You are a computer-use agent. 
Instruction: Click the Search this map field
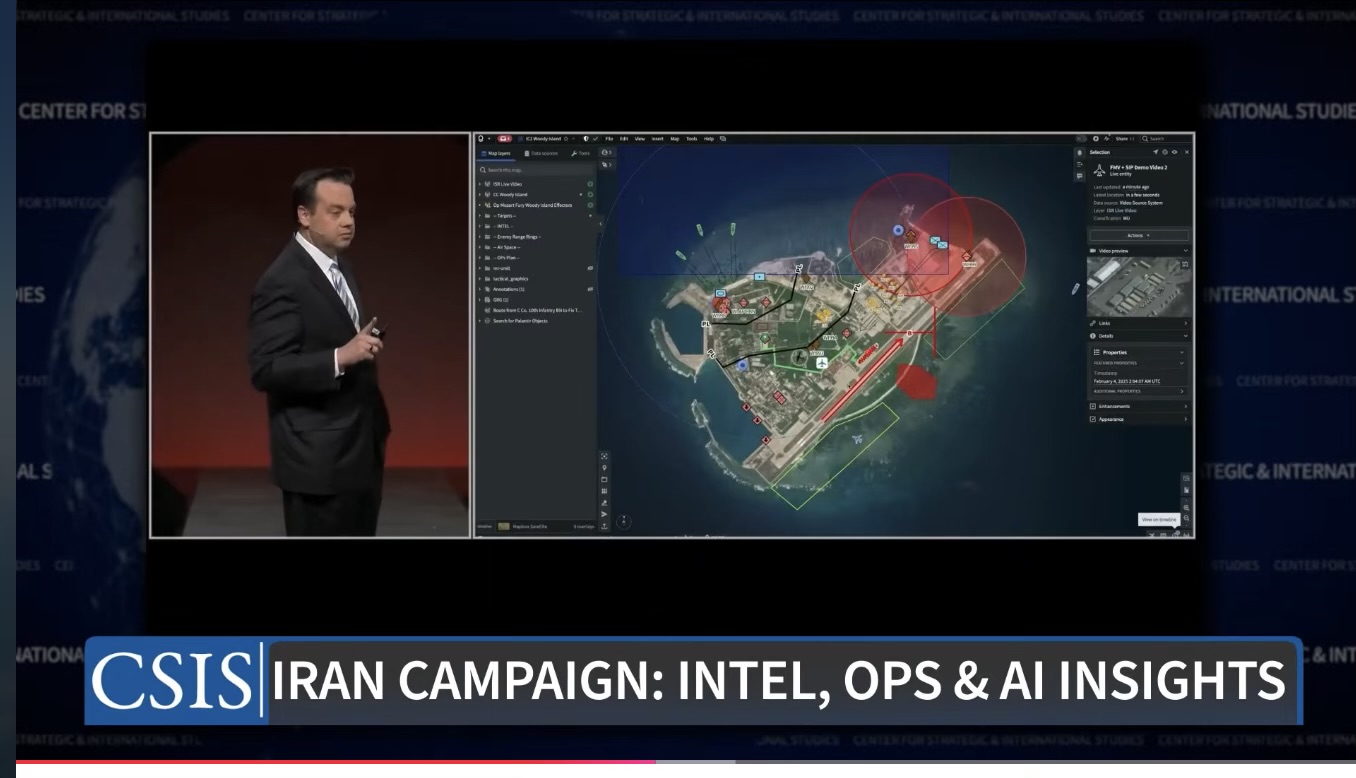(x=535, y=170)
